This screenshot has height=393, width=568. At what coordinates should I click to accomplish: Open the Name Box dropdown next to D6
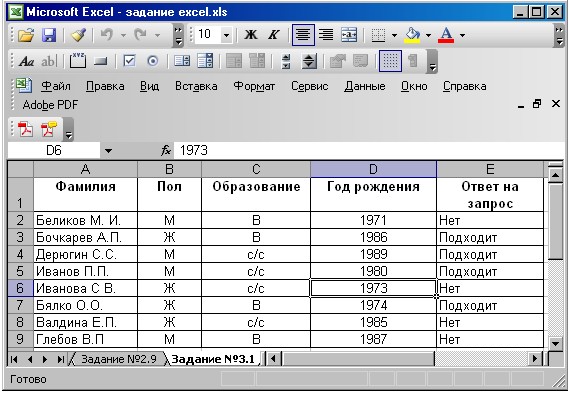tap(108, 150)
